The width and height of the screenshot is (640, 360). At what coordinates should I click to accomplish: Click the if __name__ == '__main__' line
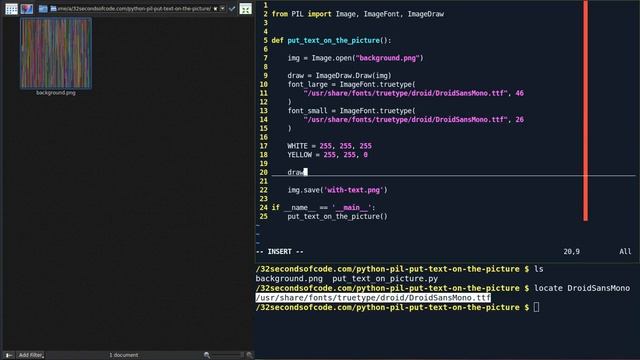point(323,207)
